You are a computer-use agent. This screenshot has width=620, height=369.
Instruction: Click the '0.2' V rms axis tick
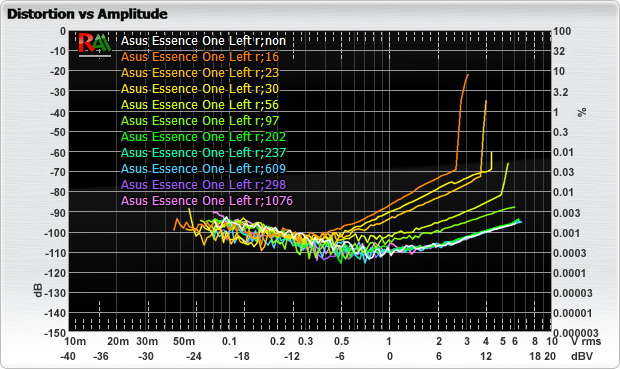278,341
